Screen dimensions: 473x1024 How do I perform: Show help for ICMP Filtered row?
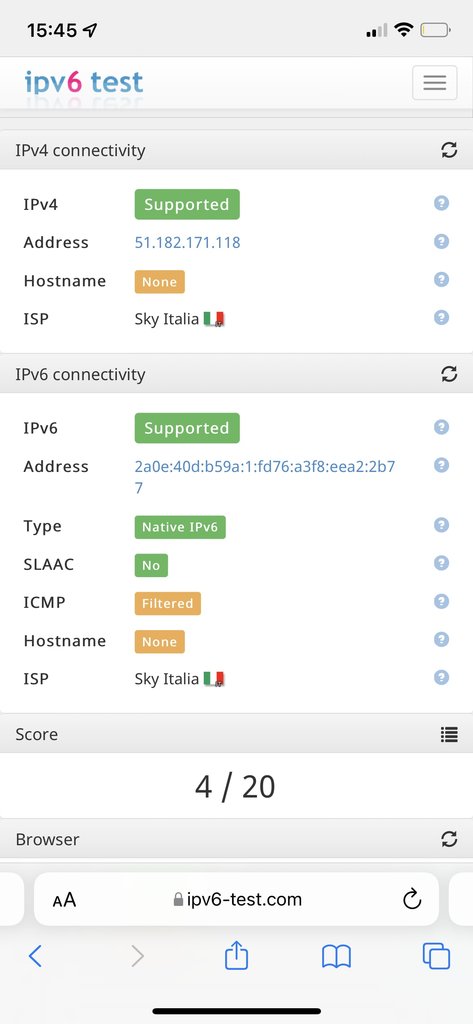tap(442, 601)
